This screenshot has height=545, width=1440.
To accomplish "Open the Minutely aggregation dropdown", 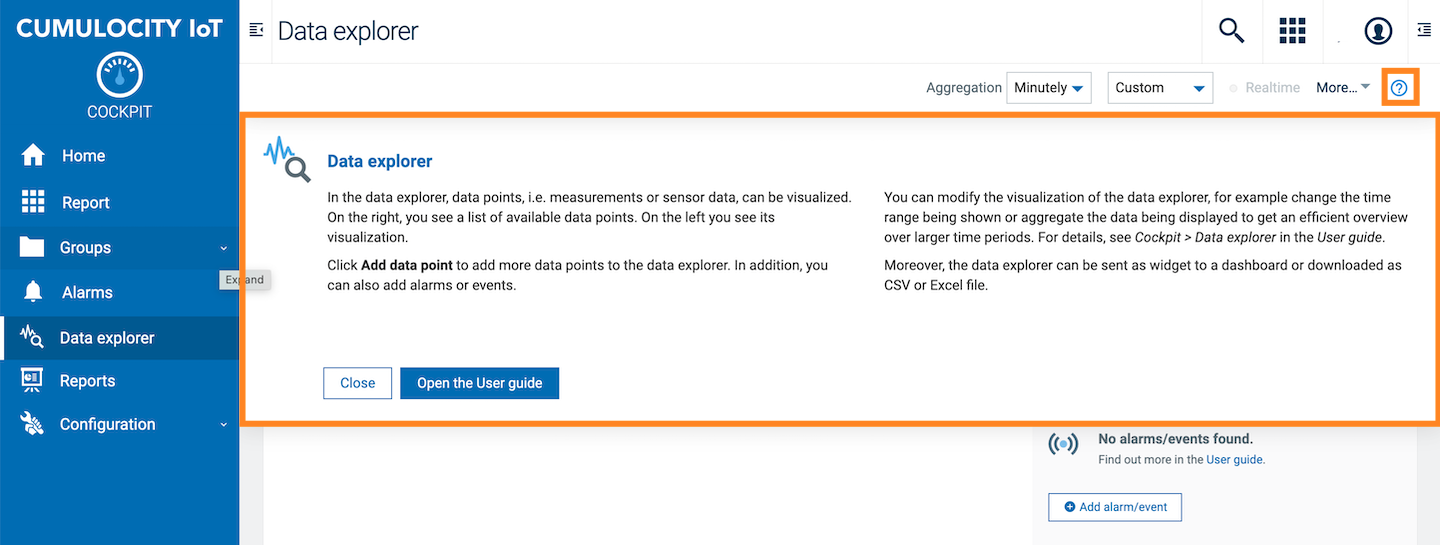I will [1048, 88].
